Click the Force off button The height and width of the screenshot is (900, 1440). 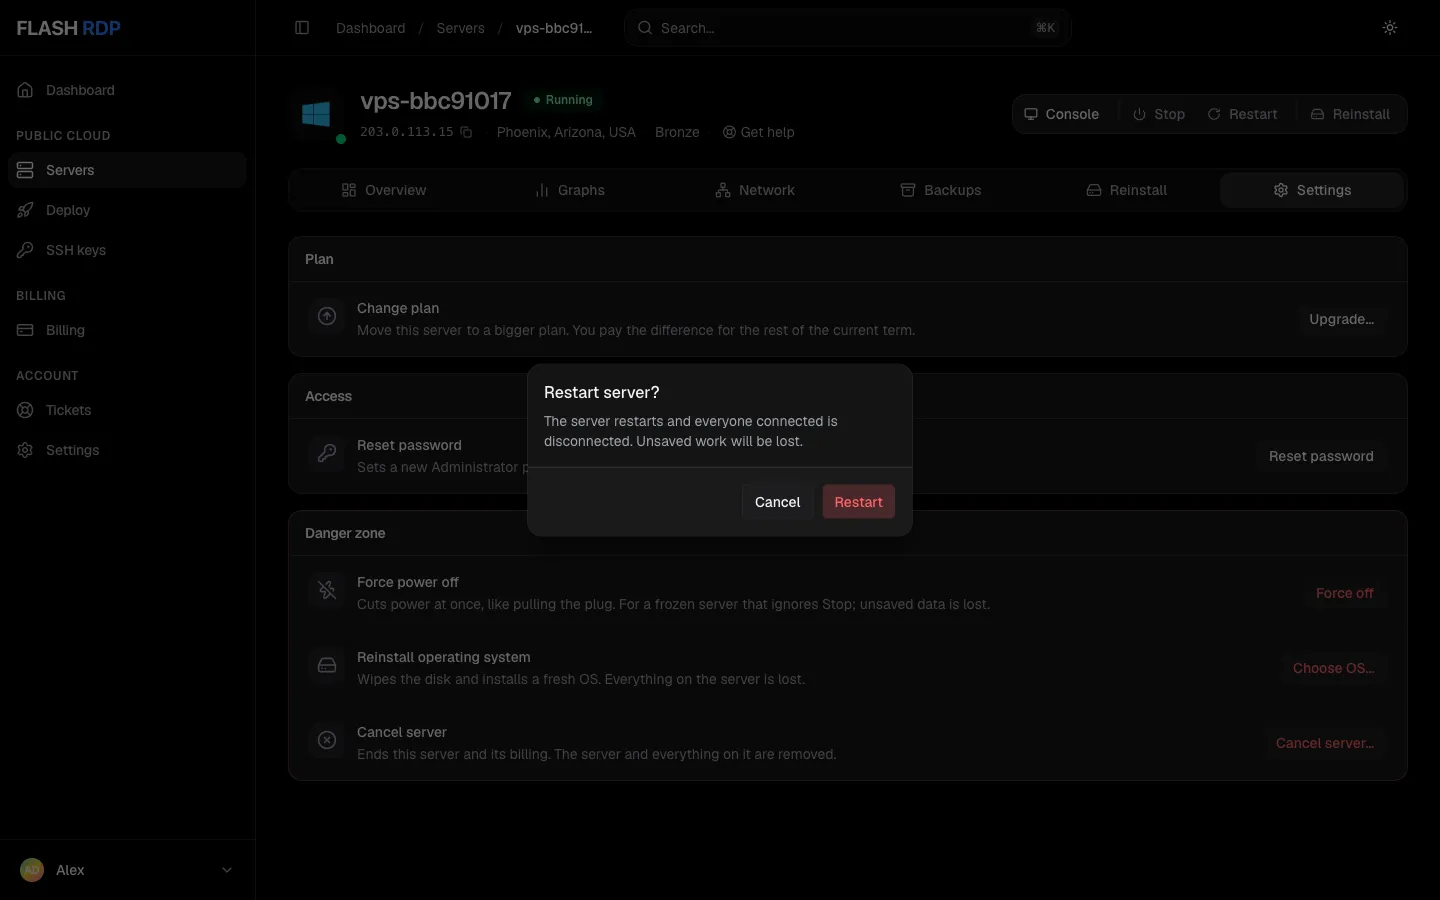pos(1345,593)
